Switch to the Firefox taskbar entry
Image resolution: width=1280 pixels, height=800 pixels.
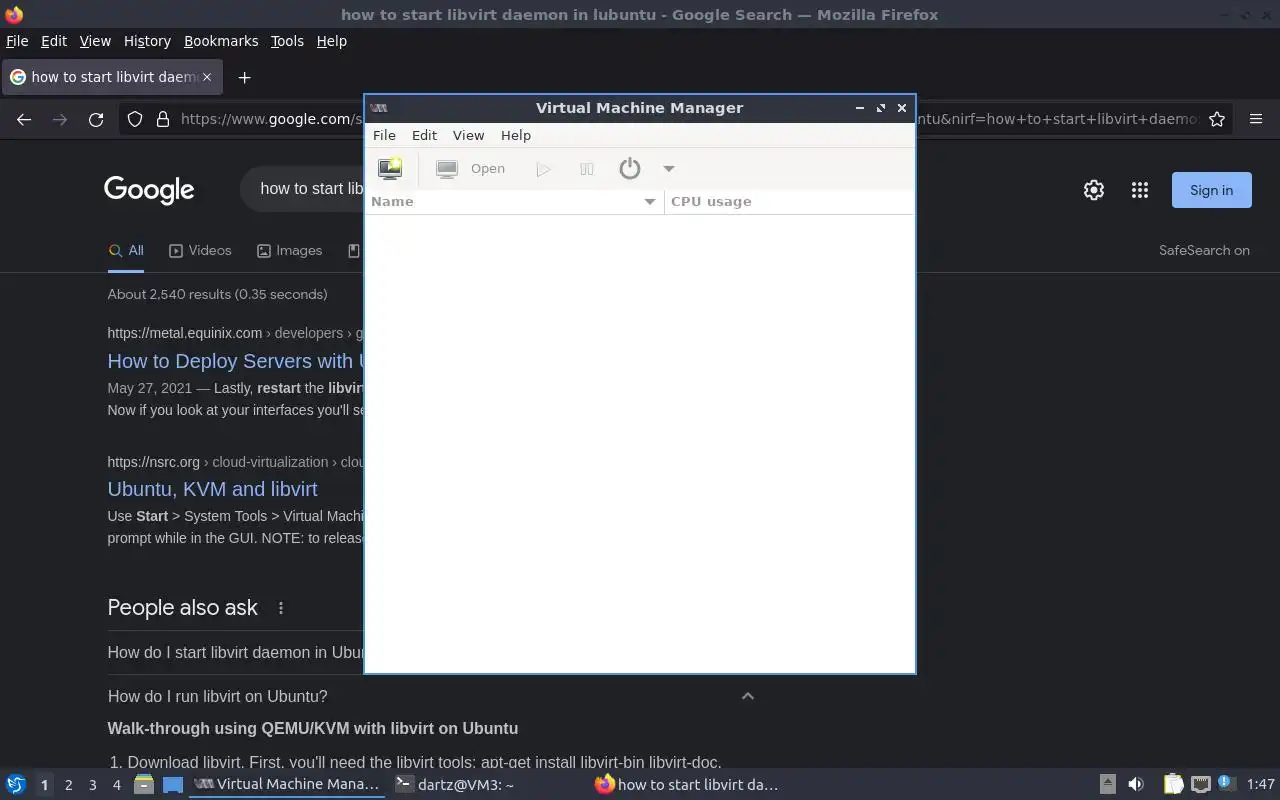(687, 785)
